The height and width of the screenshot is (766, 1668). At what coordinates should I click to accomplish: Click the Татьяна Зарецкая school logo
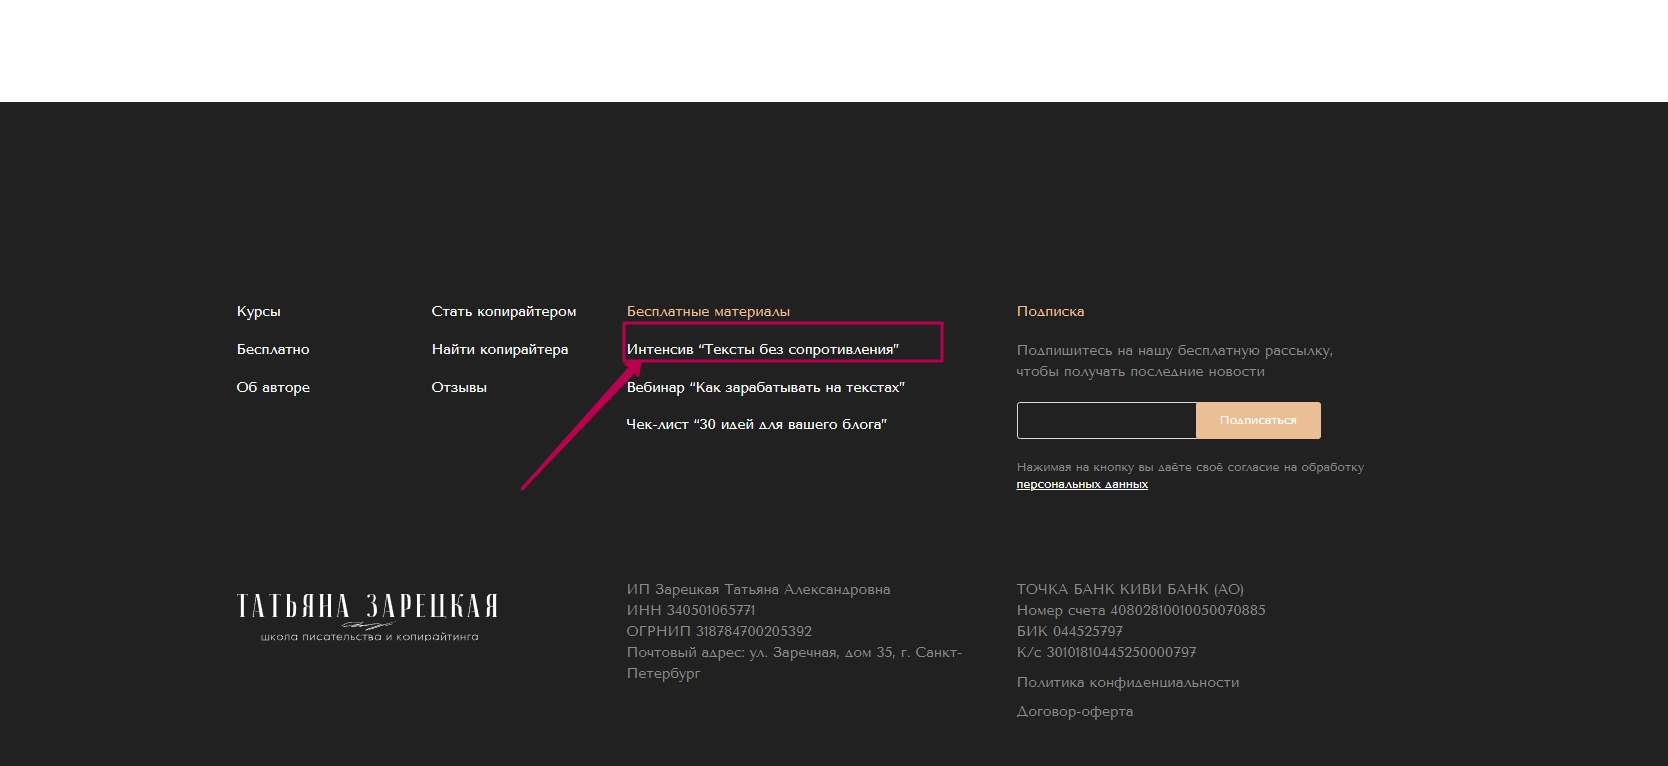pos(367,615)
